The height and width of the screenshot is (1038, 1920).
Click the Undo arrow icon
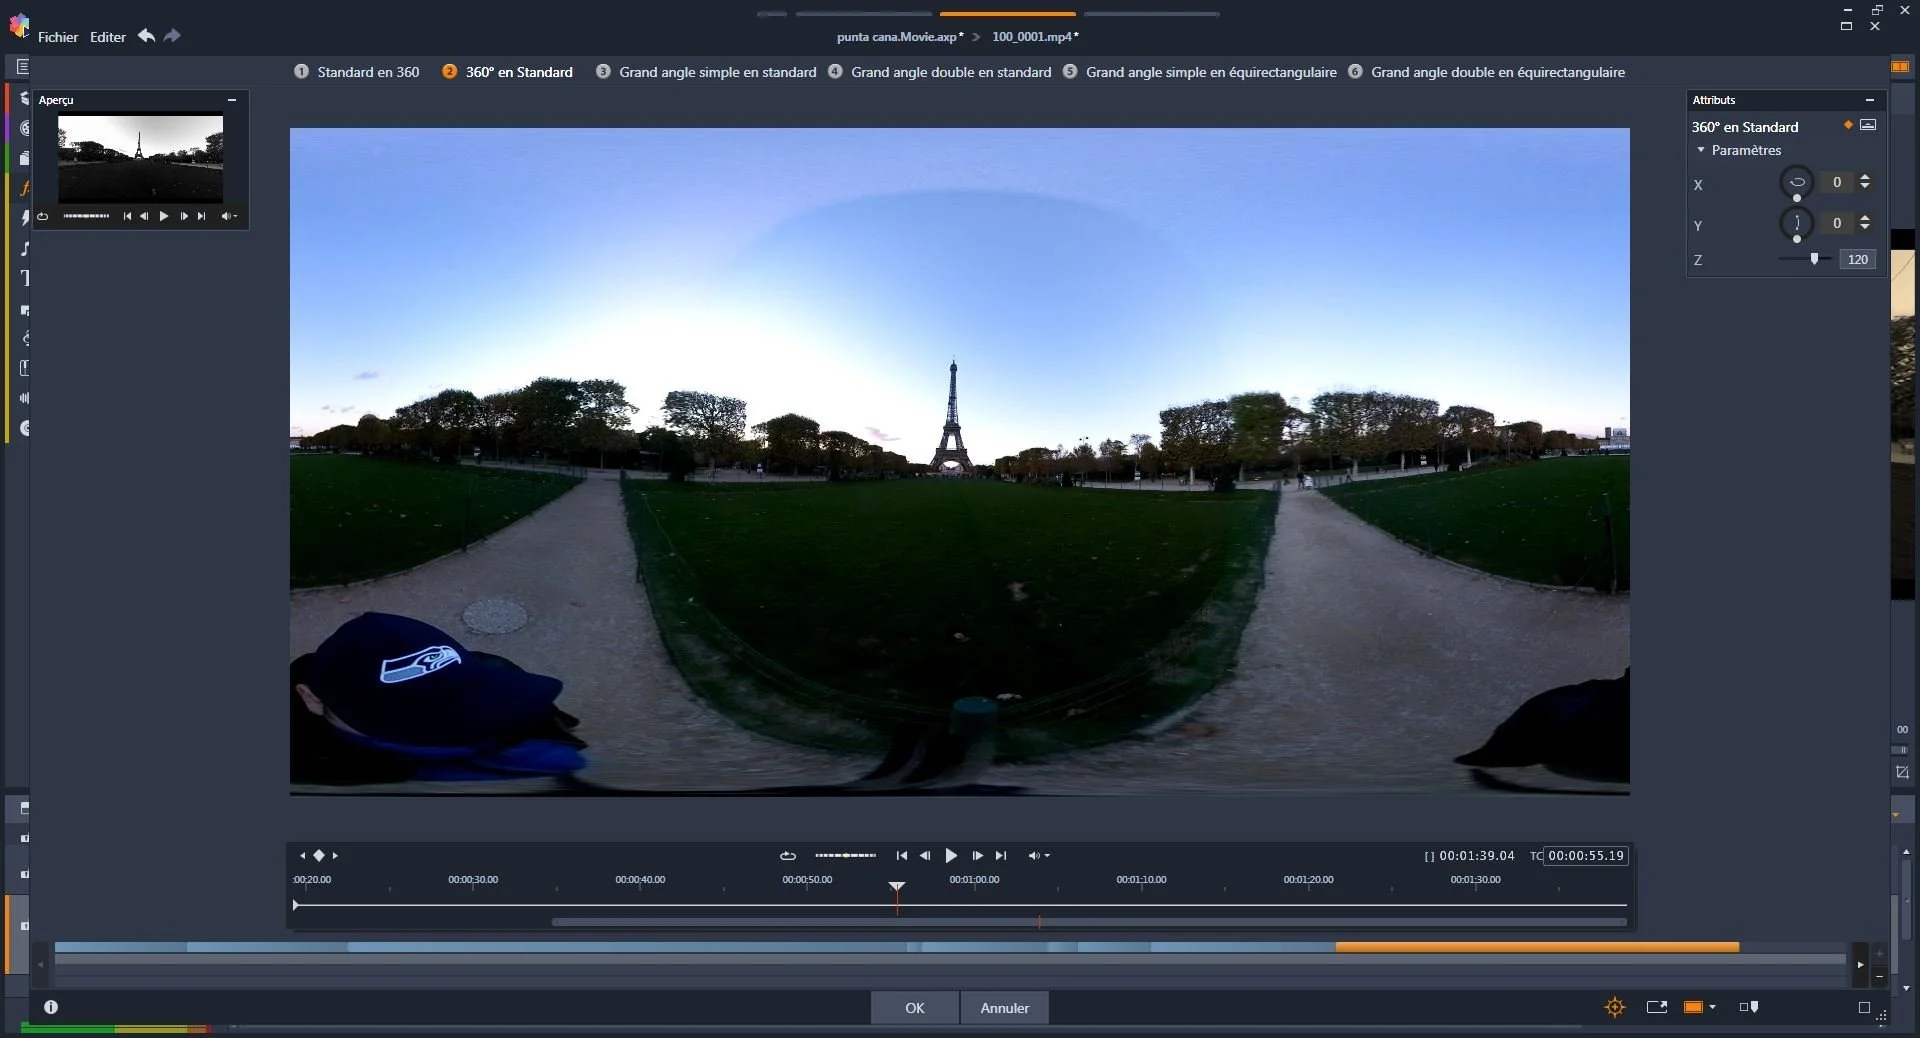(x=146, y=36)
